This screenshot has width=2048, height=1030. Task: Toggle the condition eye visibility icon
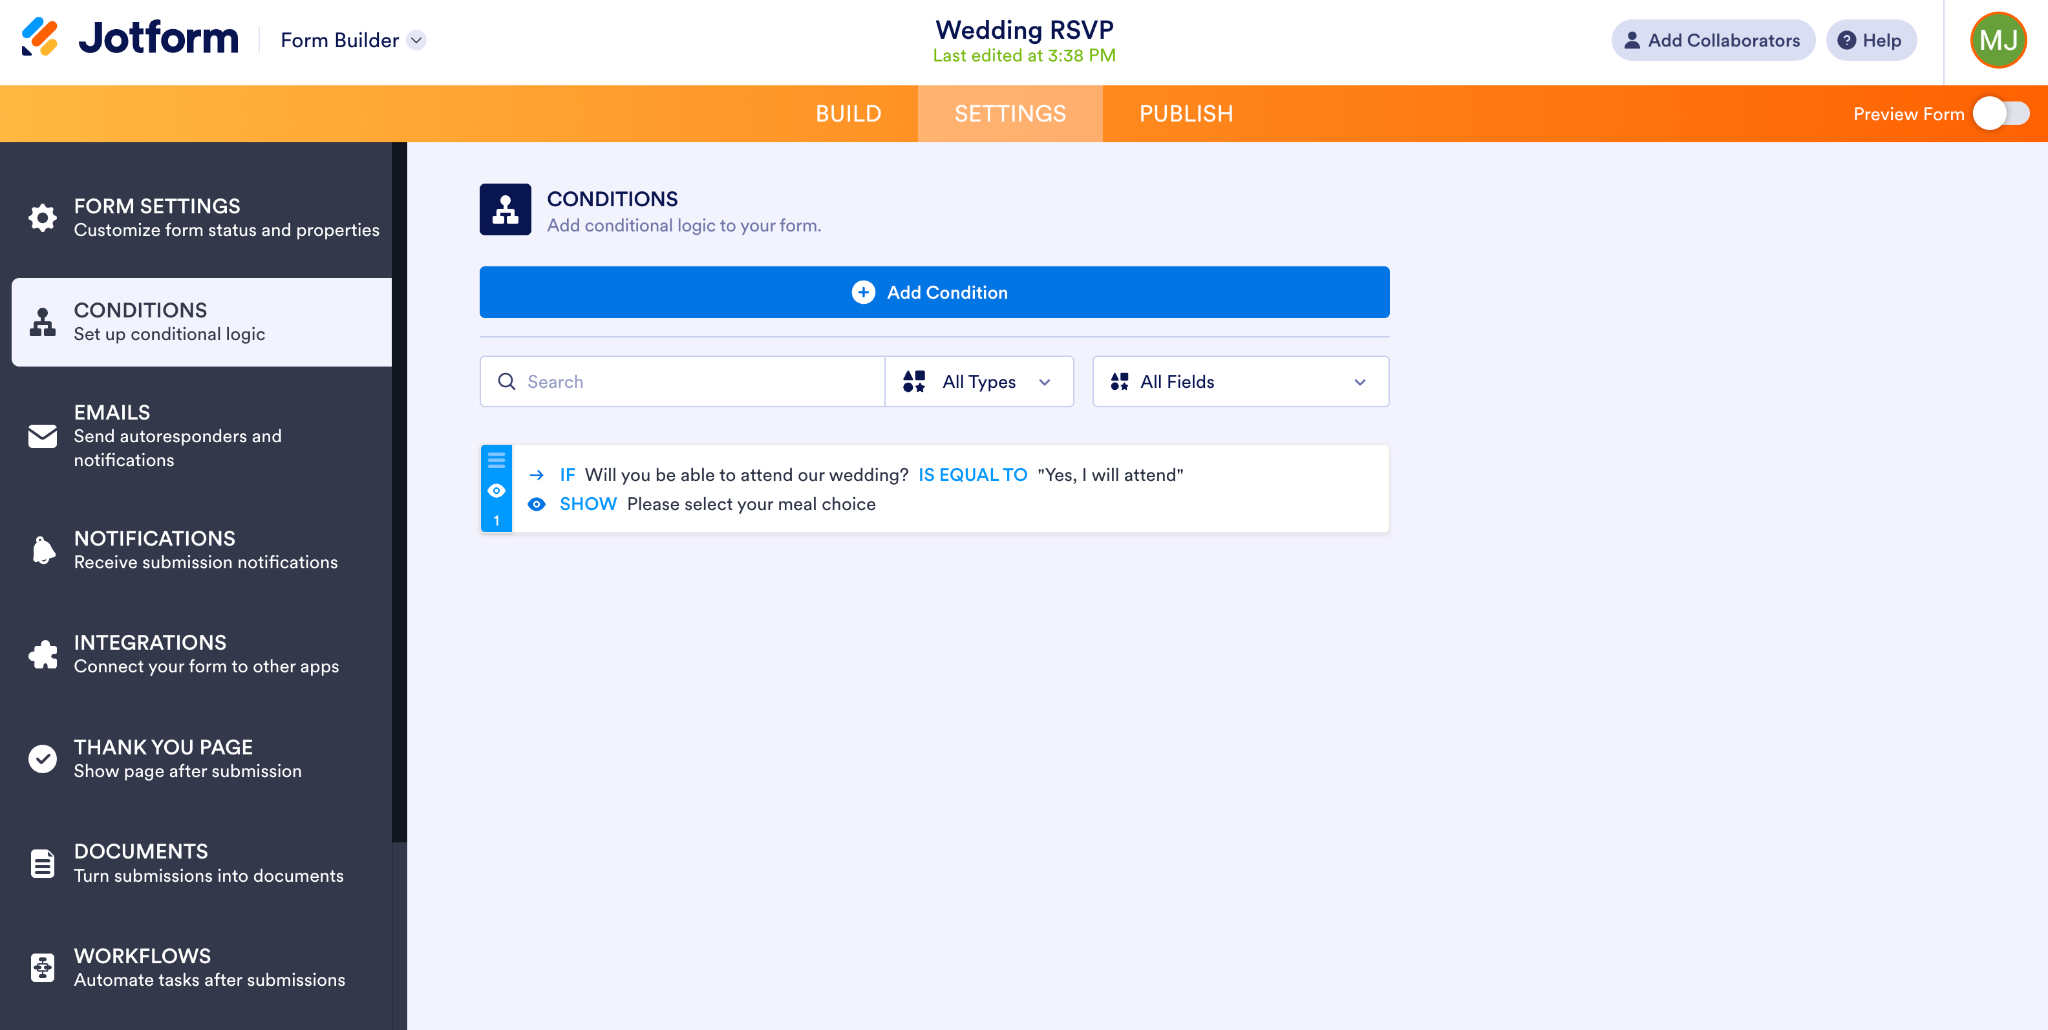496,491
